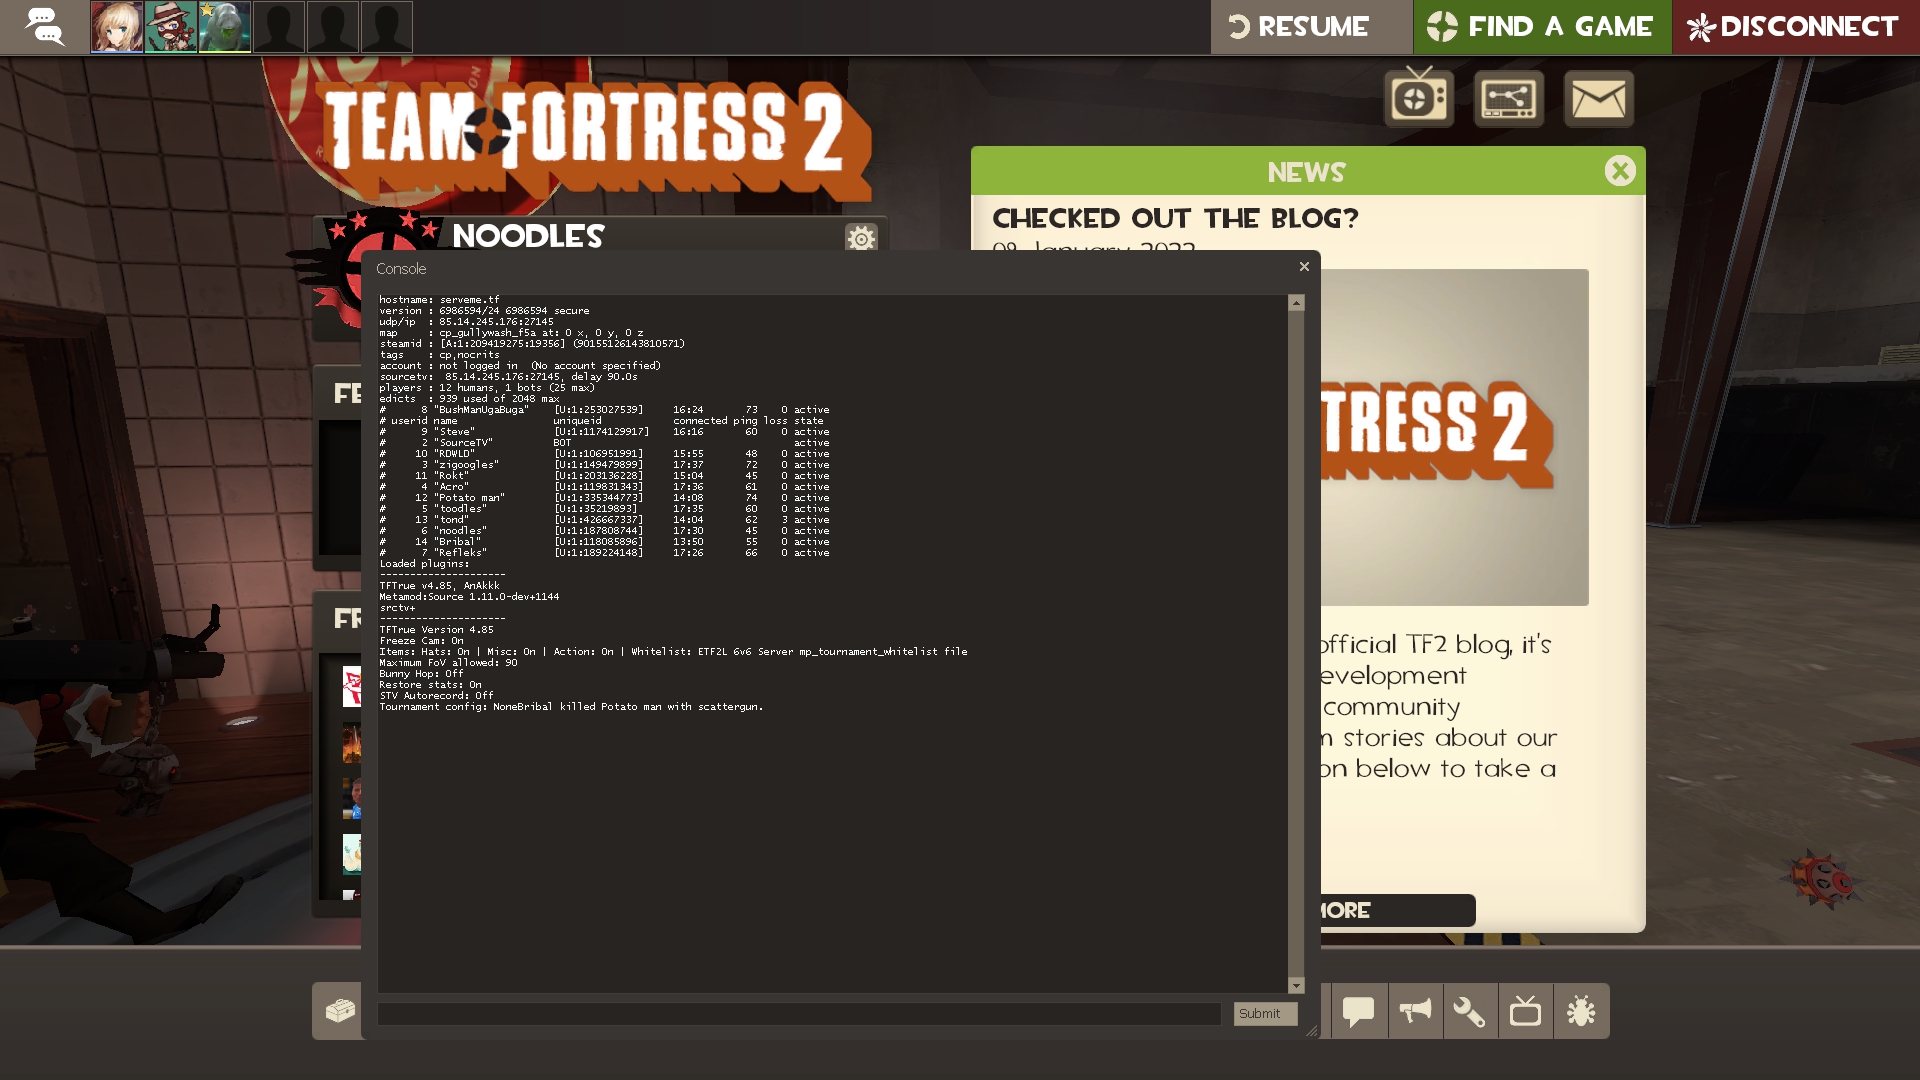This screenshot has width=1920, height=1080.
Task: Resume the current game
Action: [x=1311, y=27]
